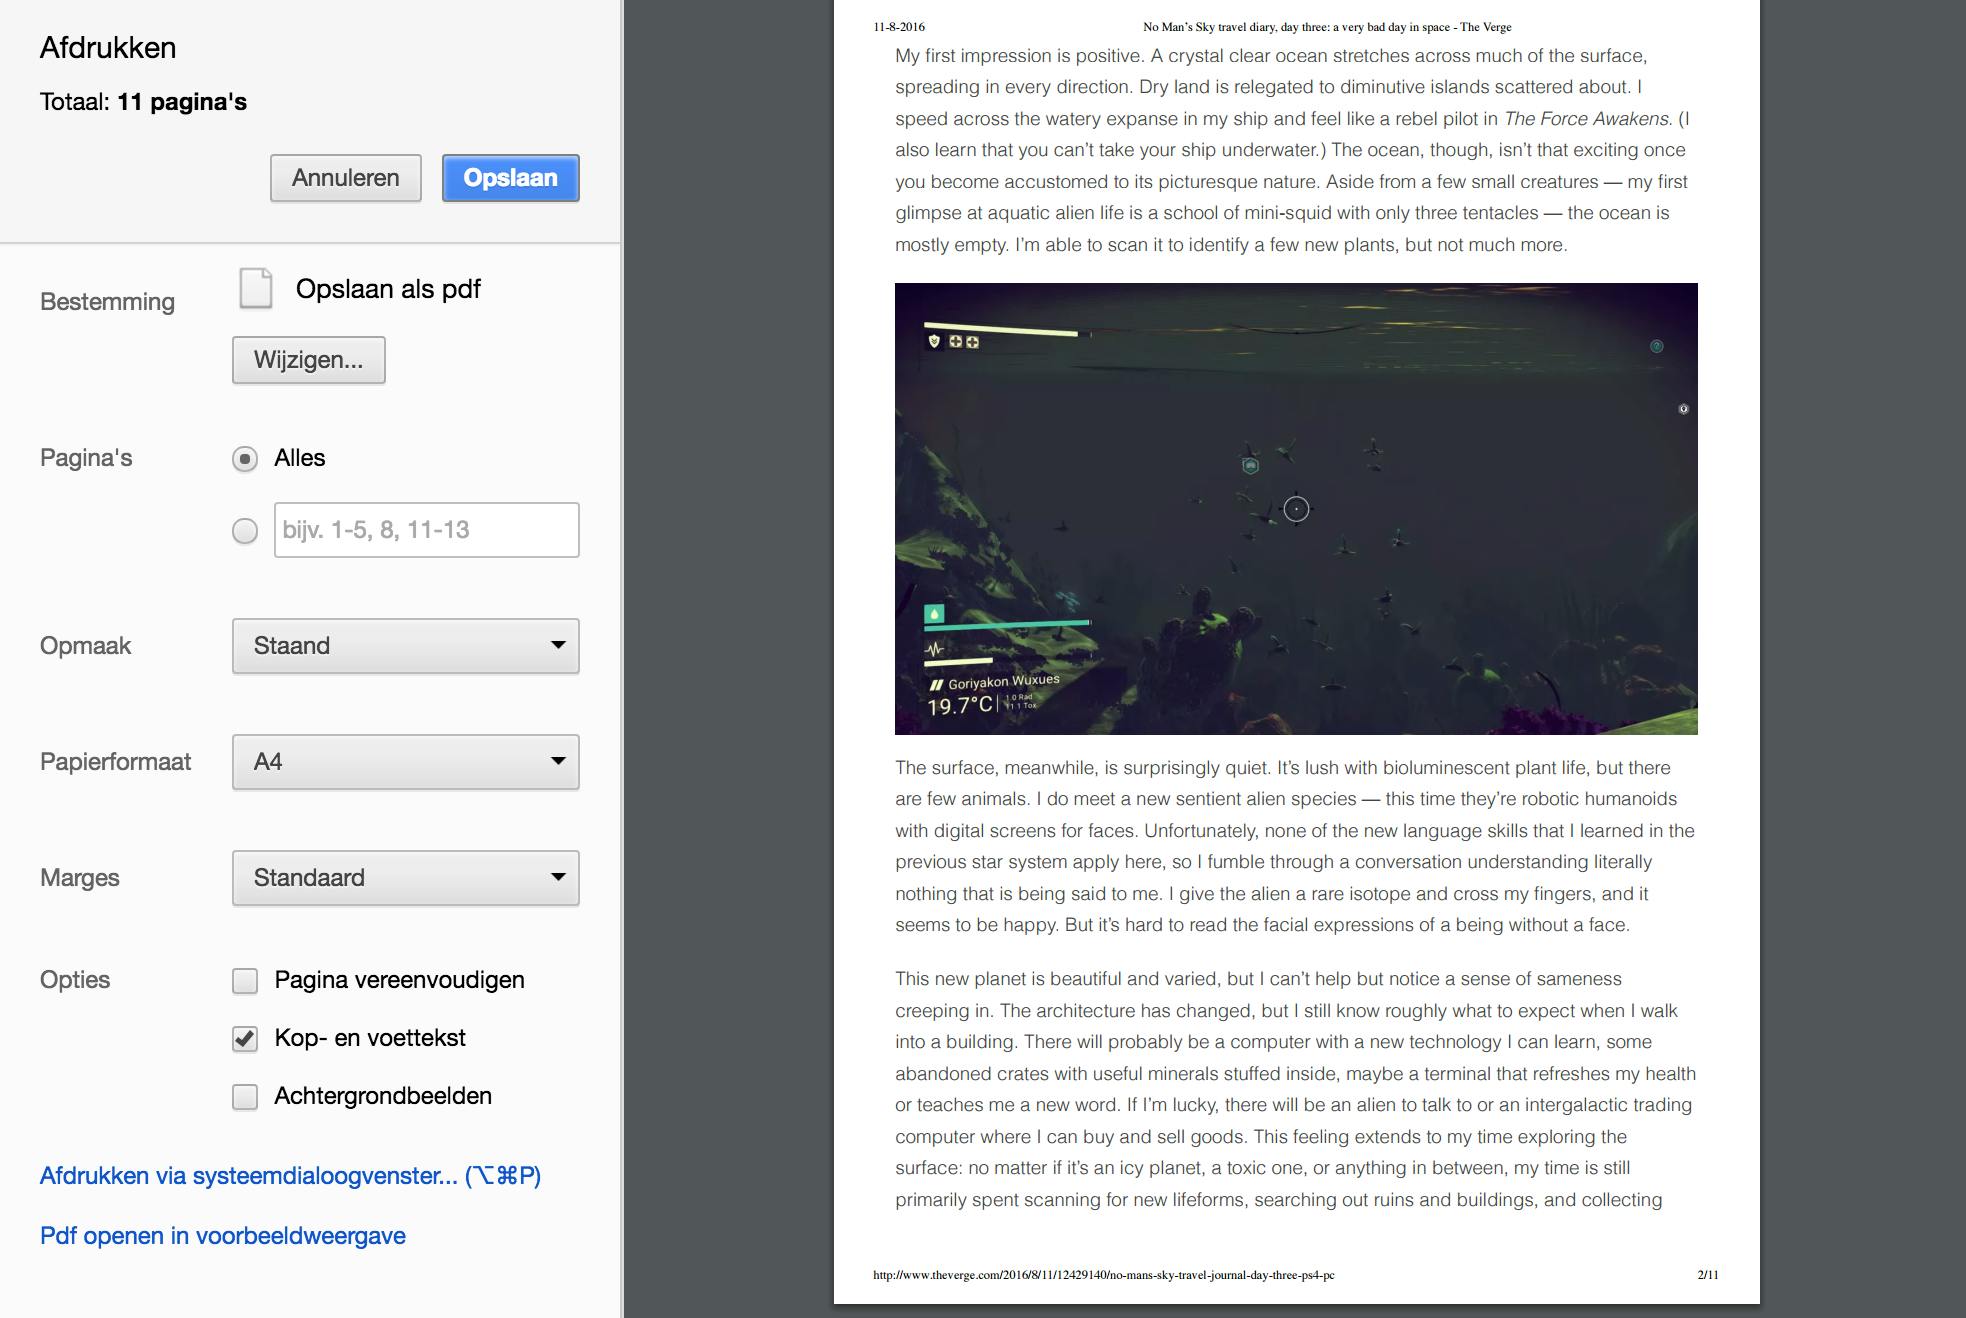Click the PDF document icon beside Opslaan als pdf
1966x1318 pixels.
pyautogui.click(x=255, y=288)
